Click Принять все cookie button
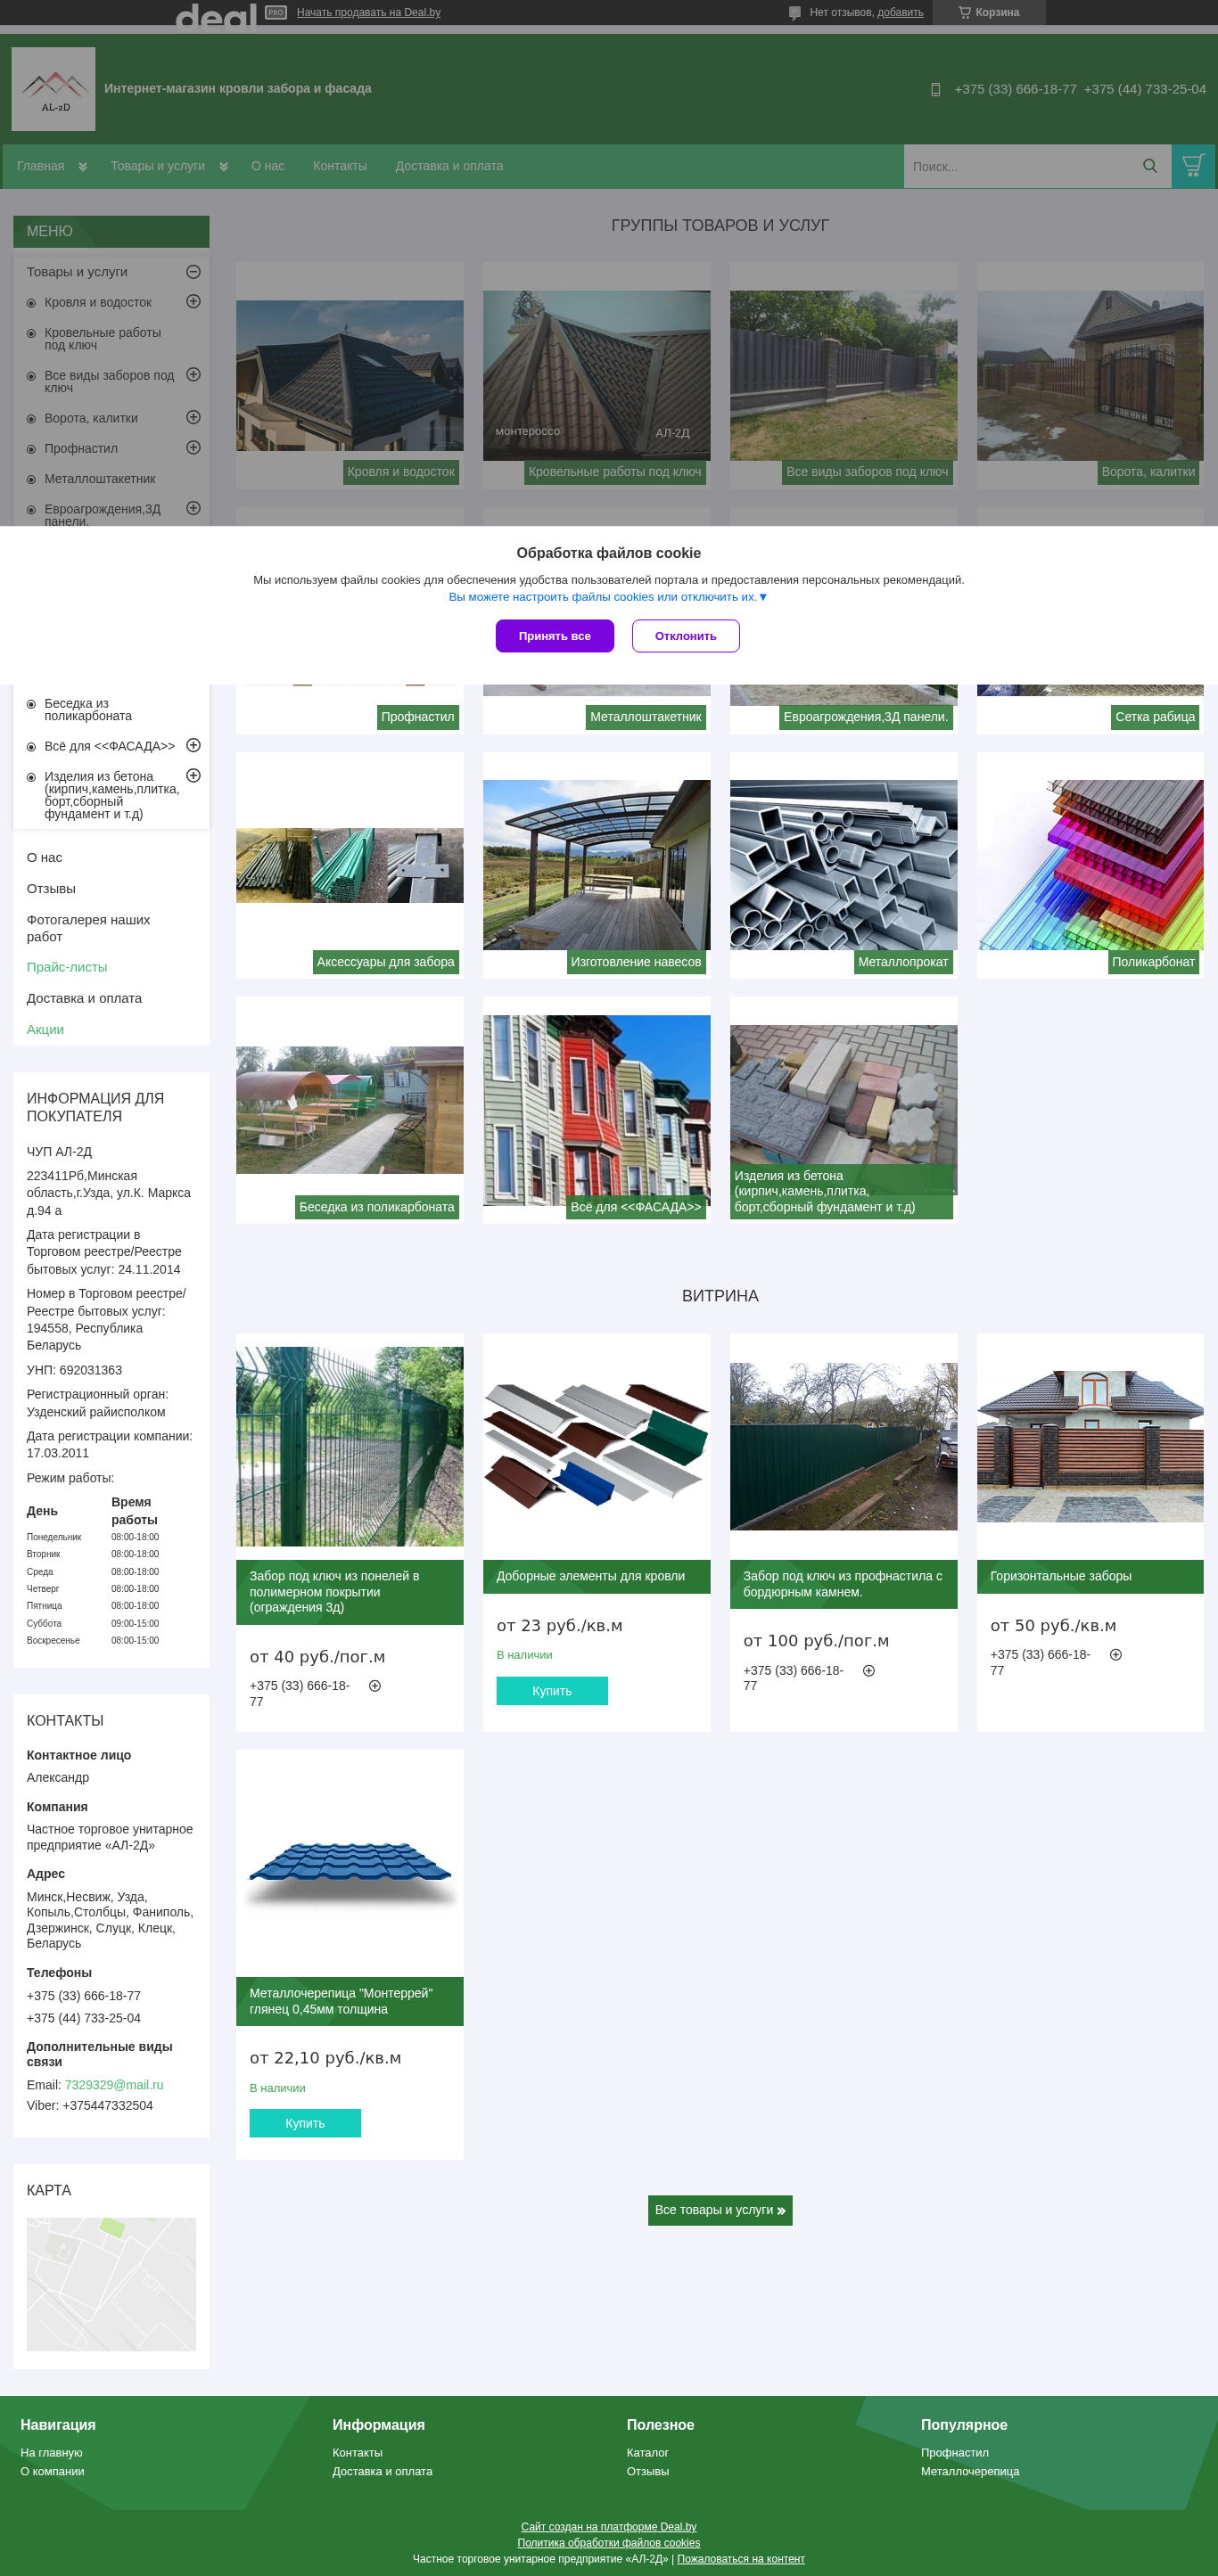 pos(555,636)
